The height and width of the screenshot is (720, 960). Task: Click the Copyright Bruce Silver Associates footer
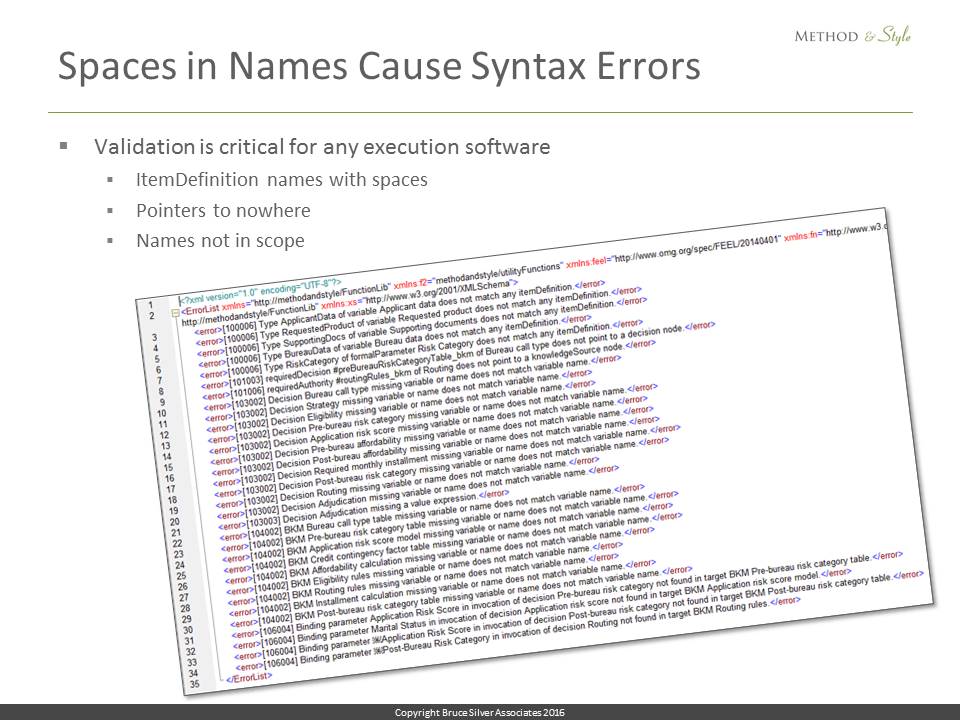[480, 712]
